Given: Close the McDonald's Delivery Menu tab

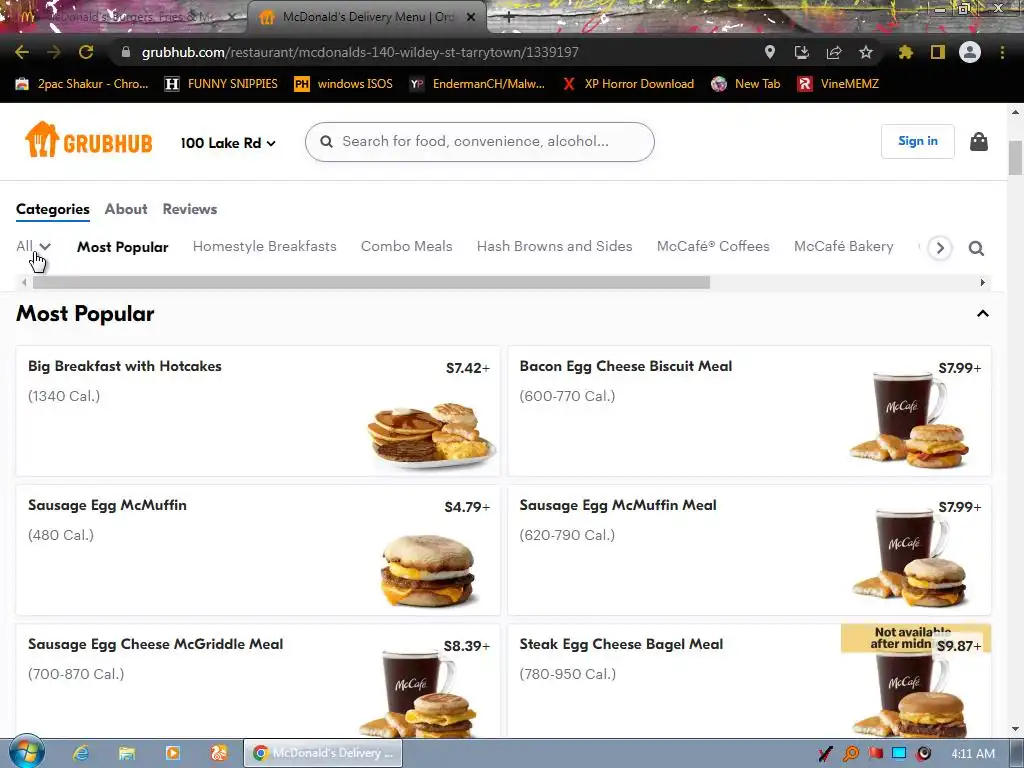Looking at the screenshot, I should (x=471, y=18).
